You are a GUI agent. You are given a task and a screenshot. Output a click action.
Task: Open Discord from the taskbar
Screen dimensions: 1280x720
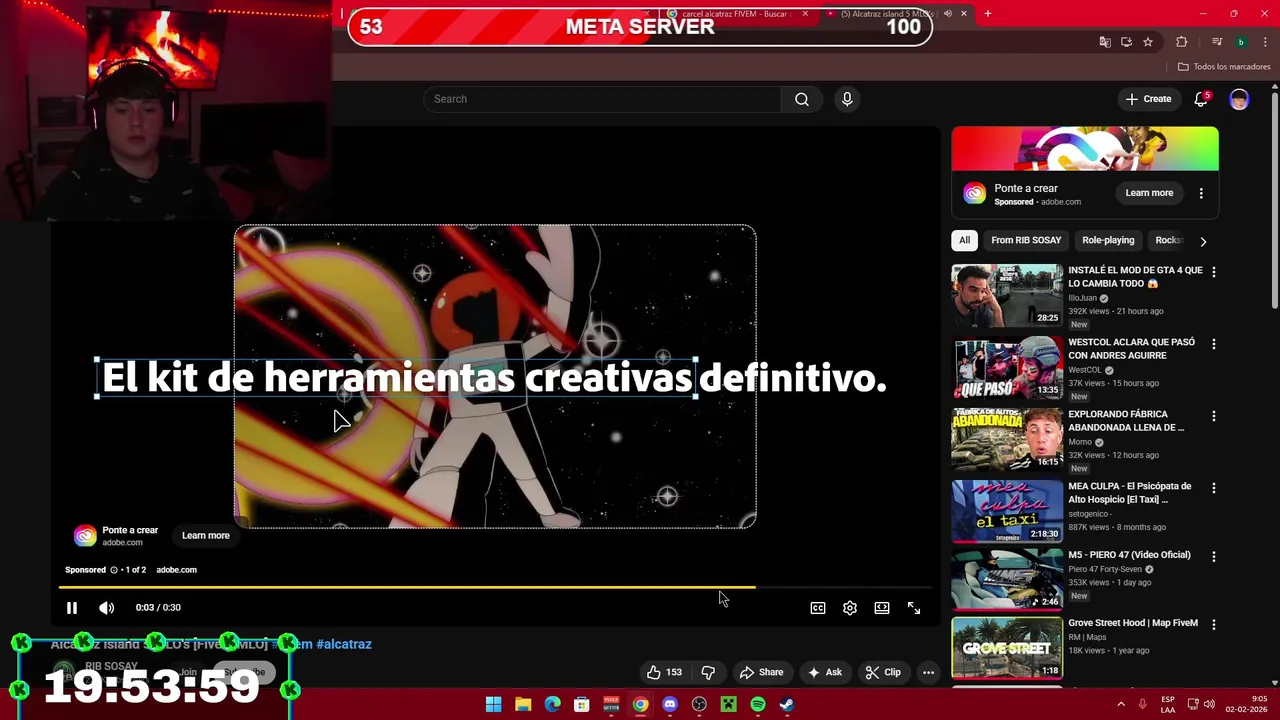pos(670,705)
